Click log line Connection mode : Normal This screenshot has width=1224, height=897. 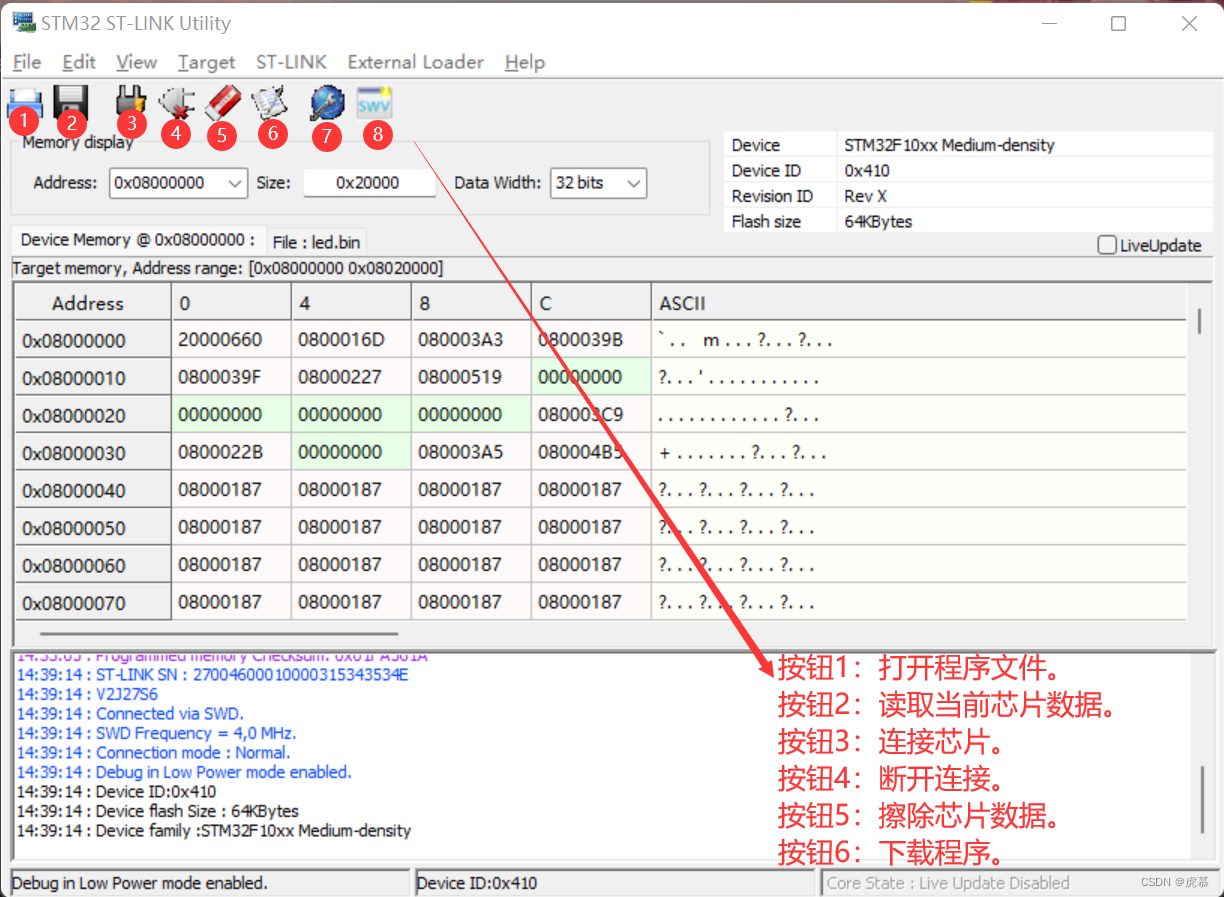[x=154, y=753]
